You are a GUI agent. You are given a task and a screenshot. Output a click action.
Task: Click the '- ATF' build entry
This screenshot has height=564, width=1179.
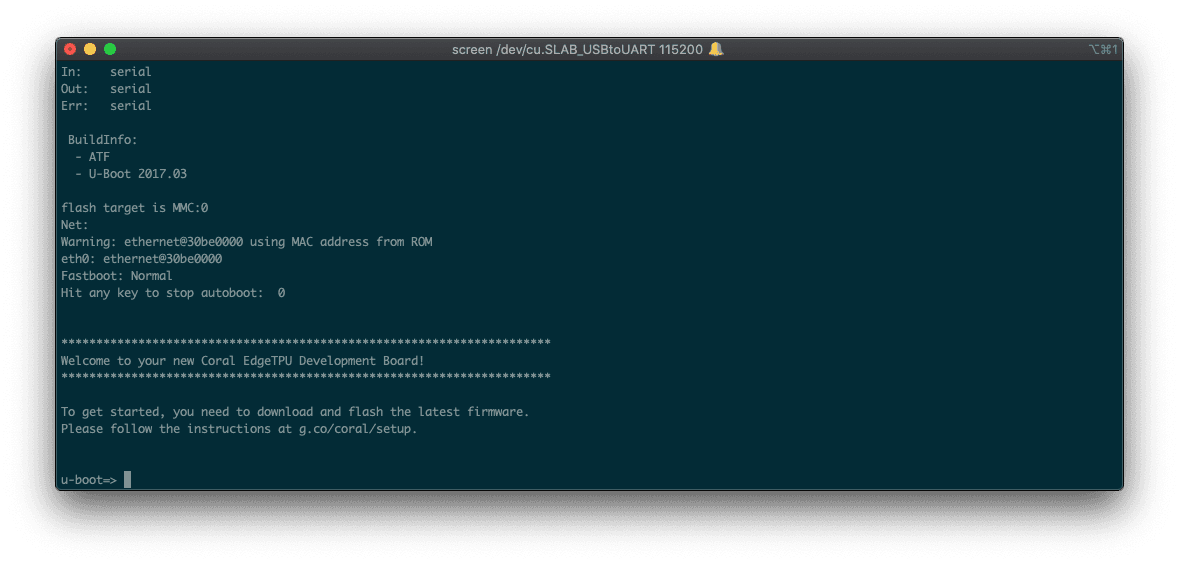(95, 157)
